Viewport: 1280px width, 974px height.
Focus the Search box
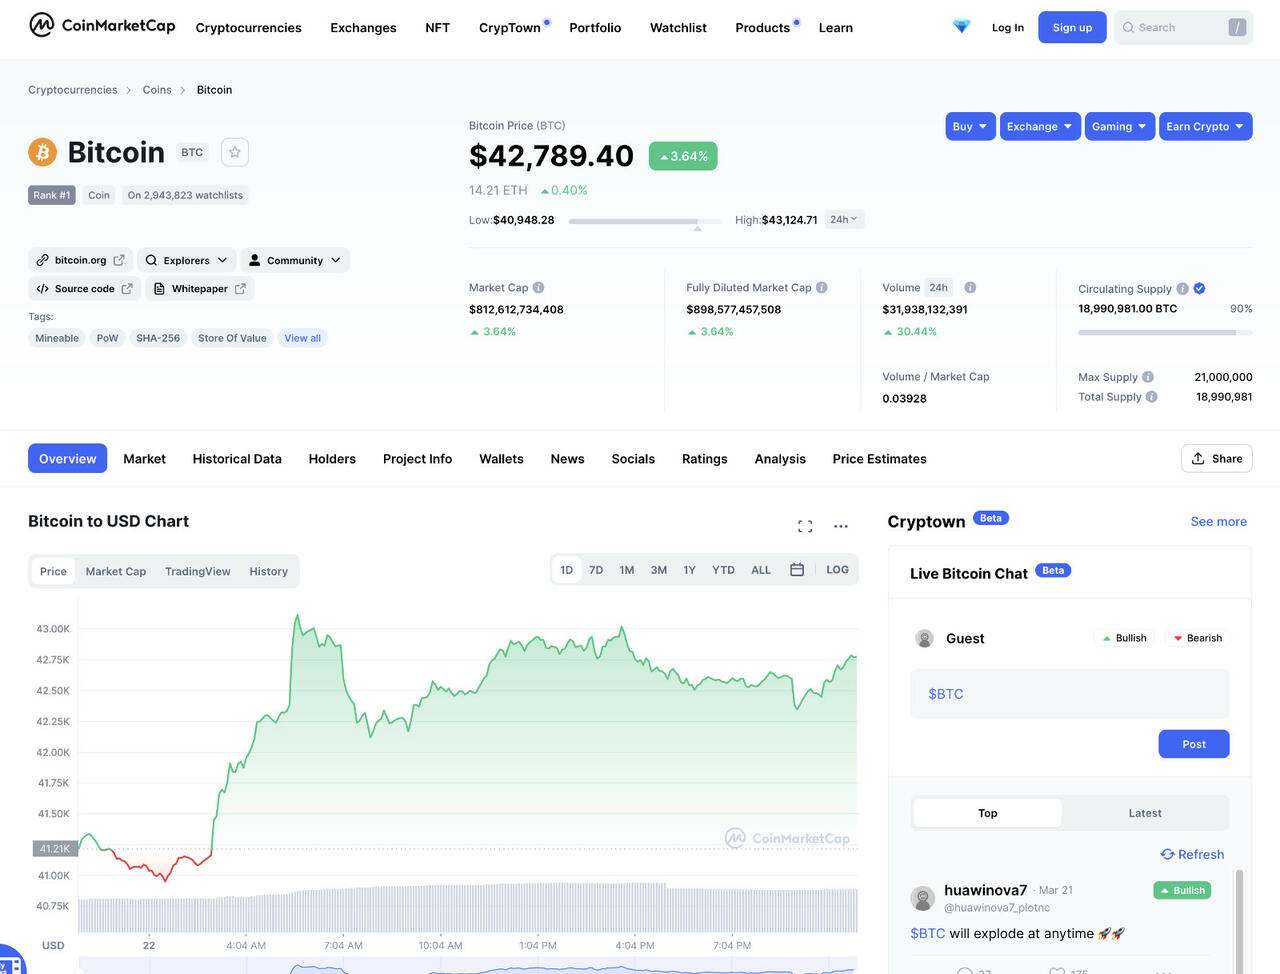(1183, 27)
